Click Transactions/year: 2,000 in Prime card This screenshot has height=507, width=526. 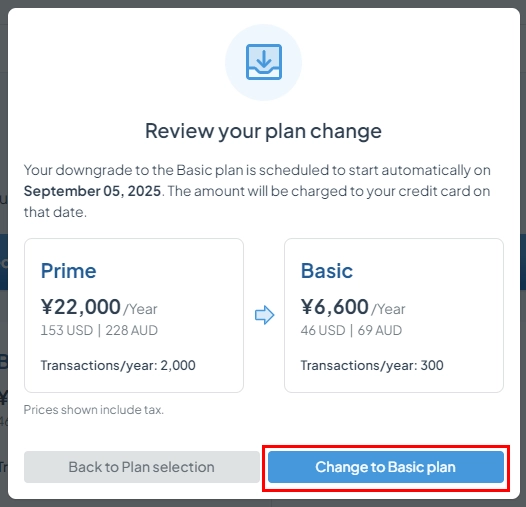[118, 365]
